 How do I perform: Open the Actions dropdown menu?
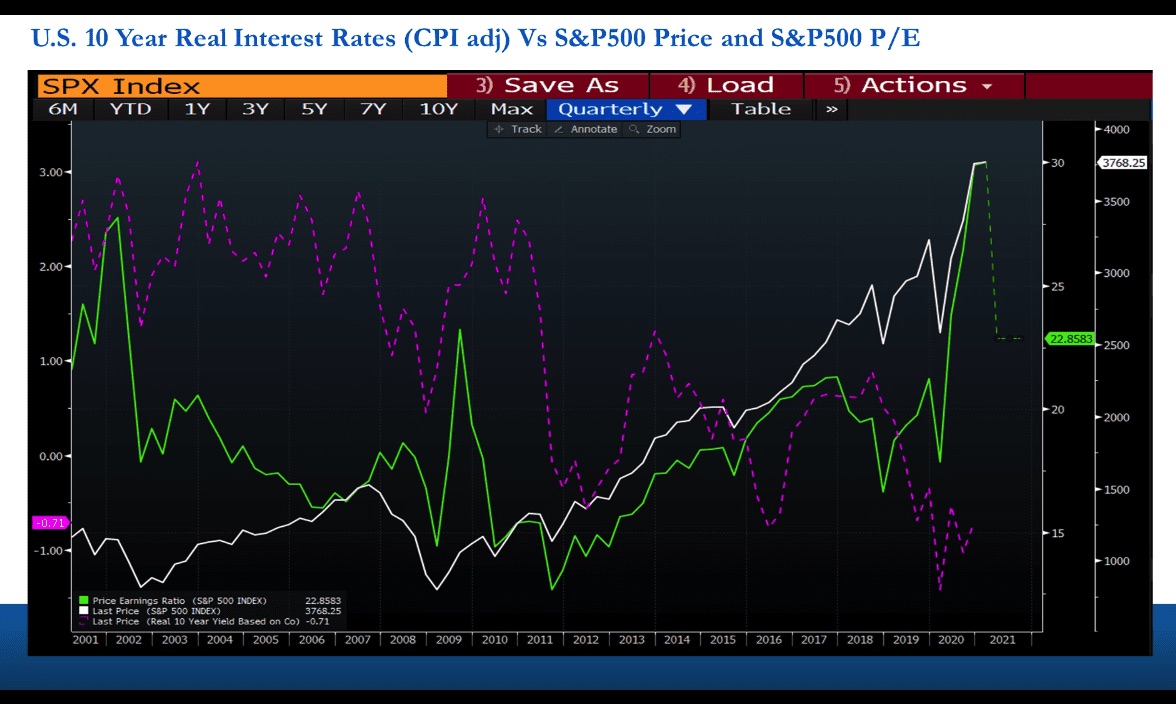tap(914, 85)
